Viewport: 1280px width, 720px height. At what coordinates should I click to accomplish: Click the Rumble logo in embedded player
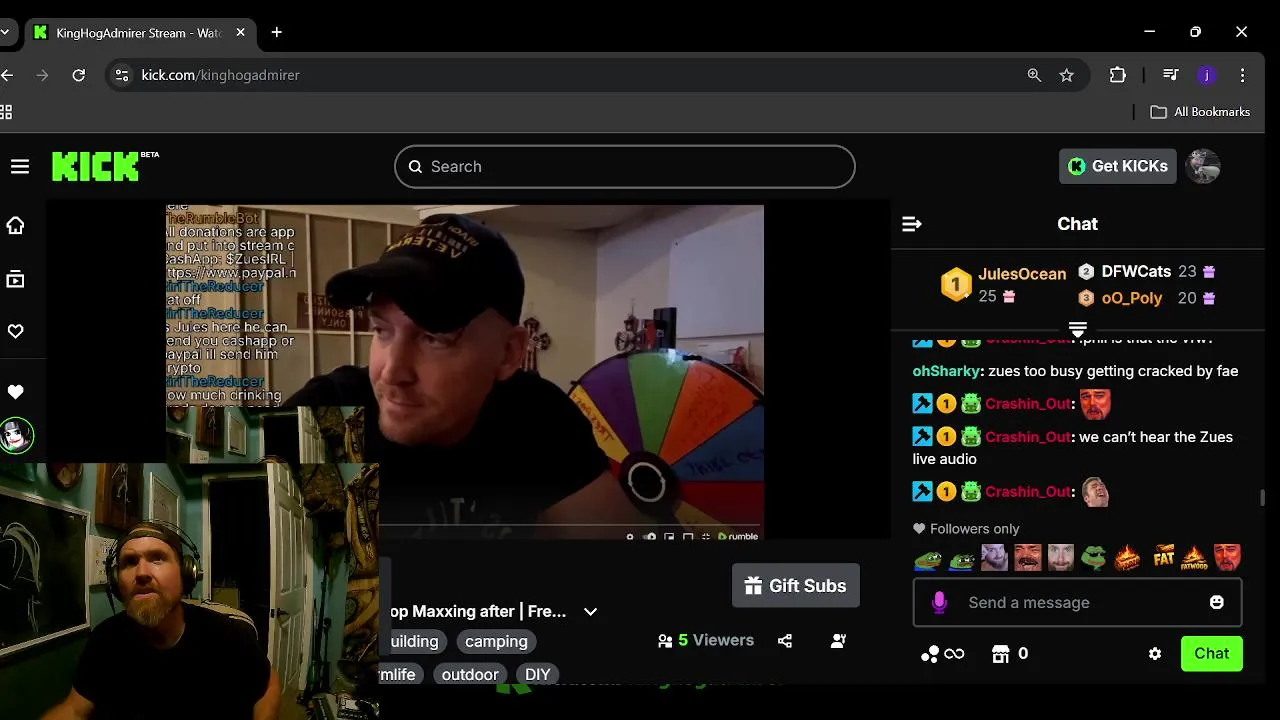point(737,537)
